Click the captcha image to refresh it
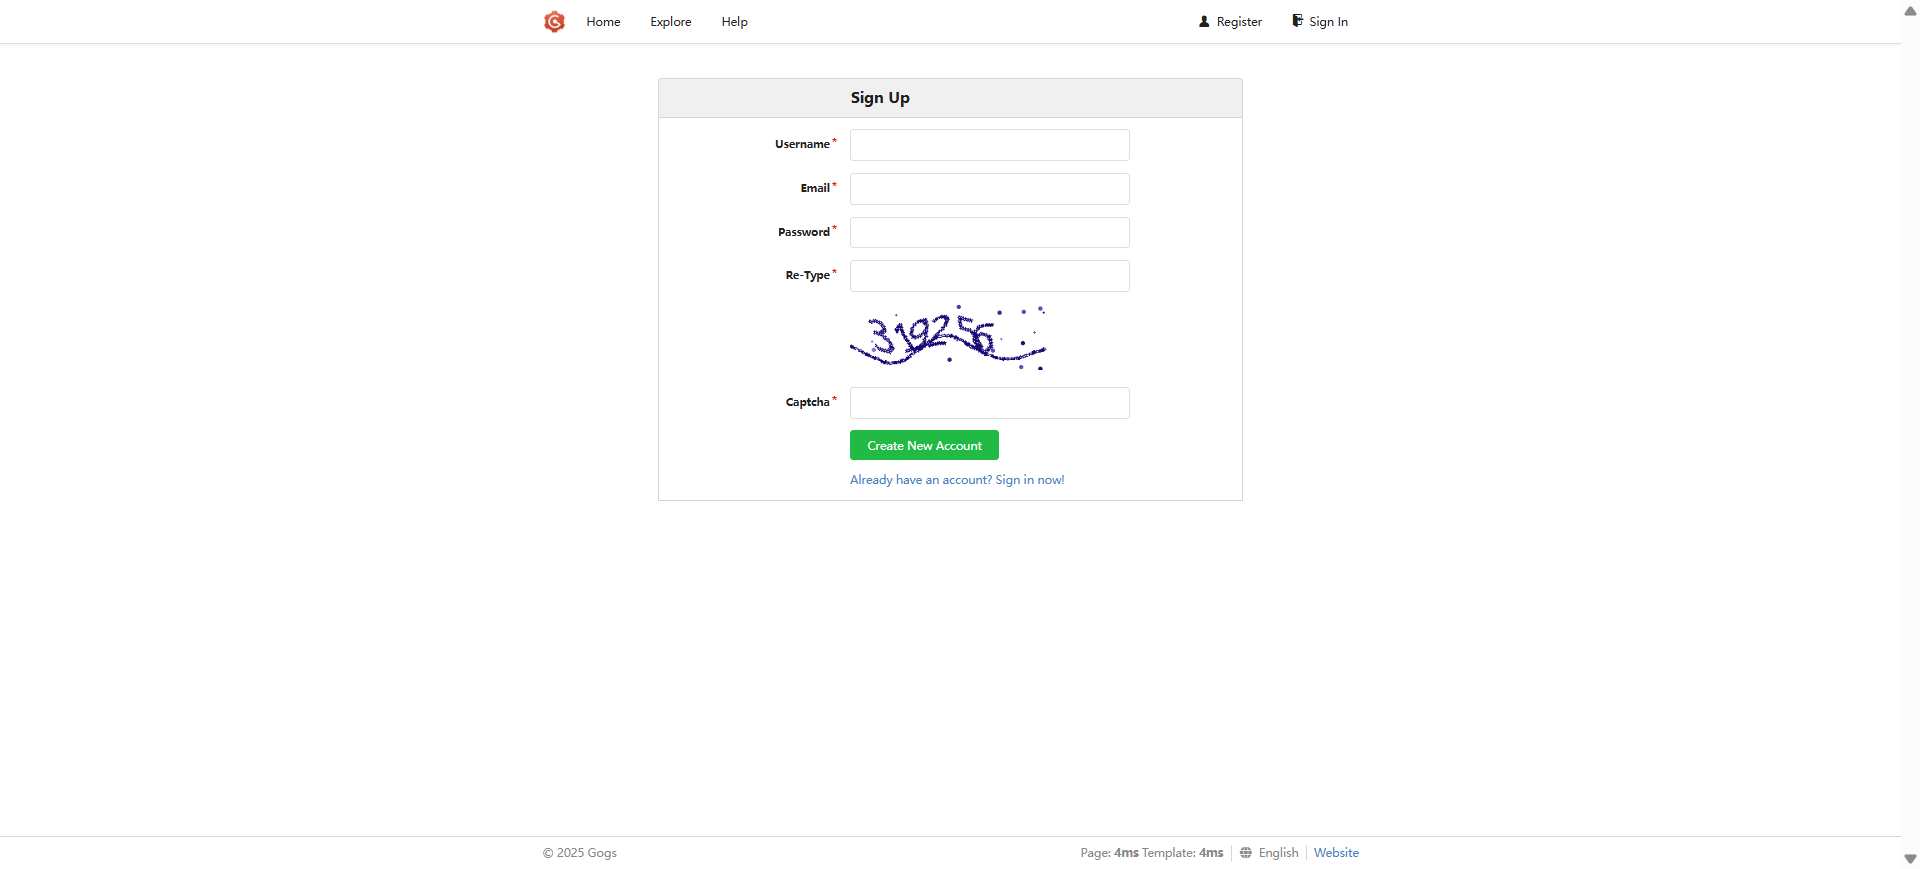This screenshot has width=1920, height=869. [x=948, y=338]
